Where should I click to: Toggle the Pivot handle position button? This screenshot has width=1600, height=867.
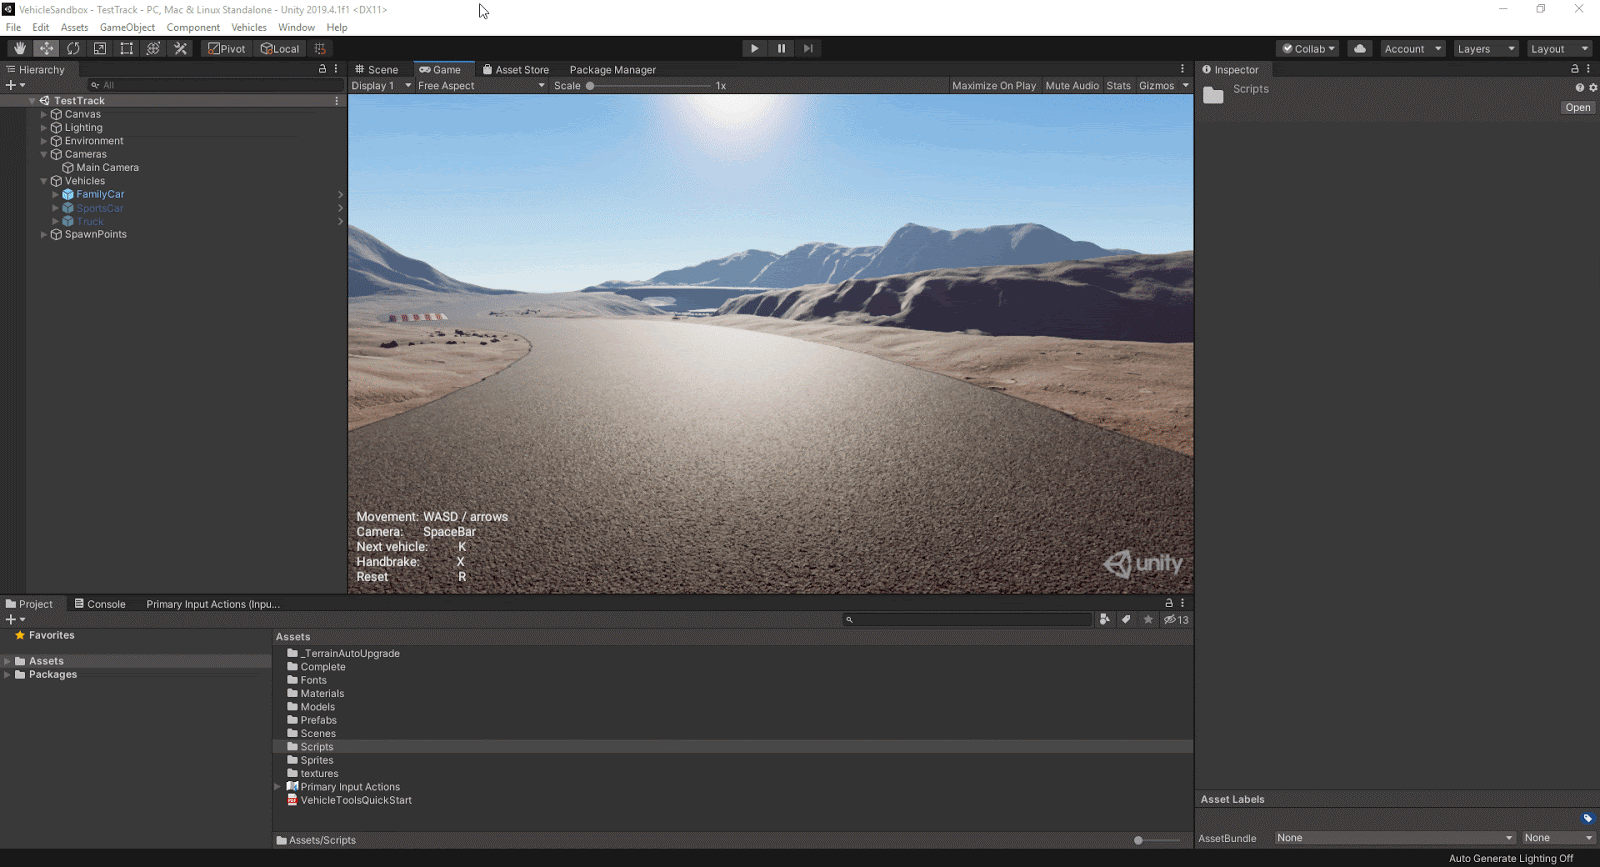point(226,49)
